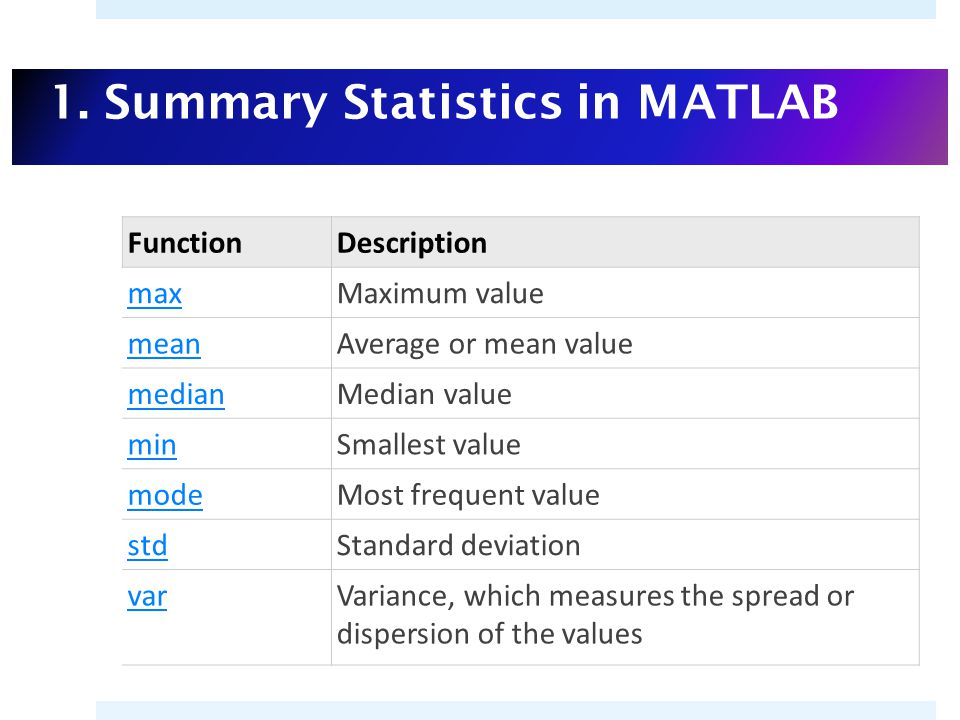The width and height of the screenshot is (960, 720).
Task: Follow the median function link
Action: tap(176, 394)
